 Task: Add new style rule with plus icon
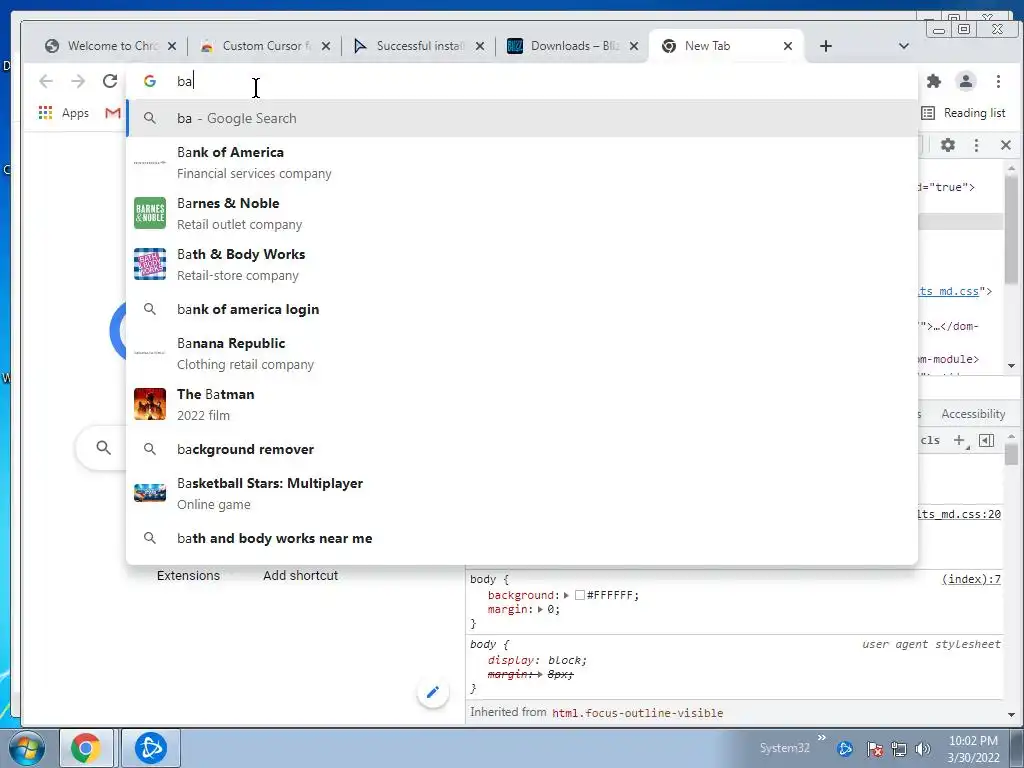(959, 440)
